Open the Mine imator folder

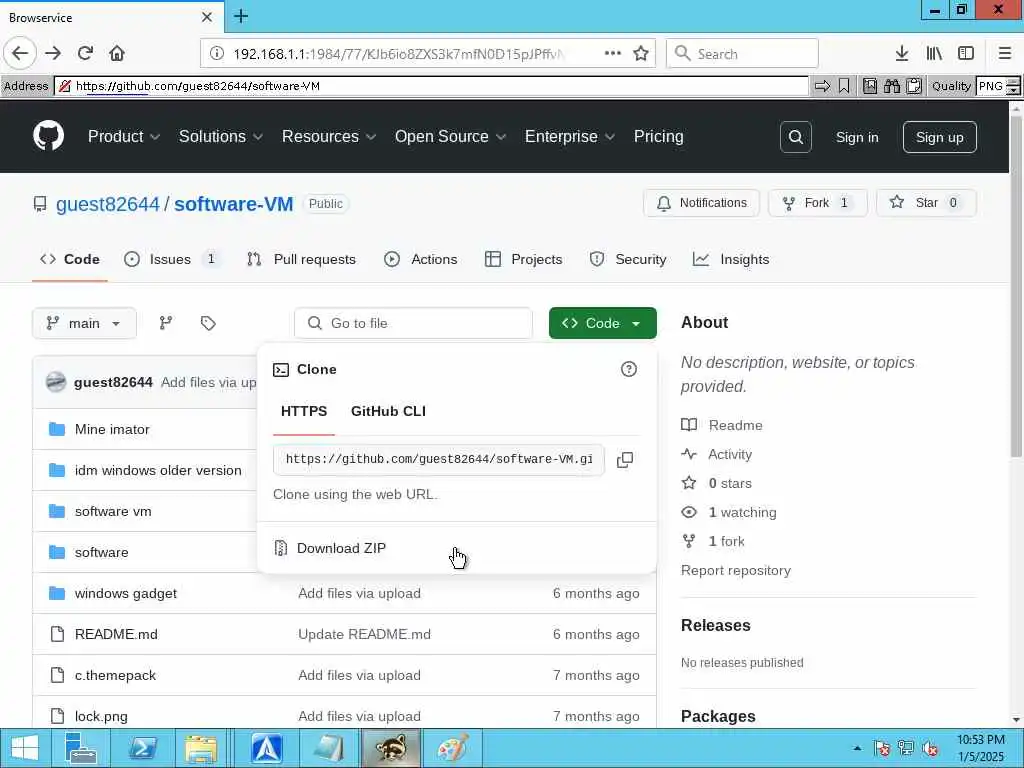coord(112,430)
